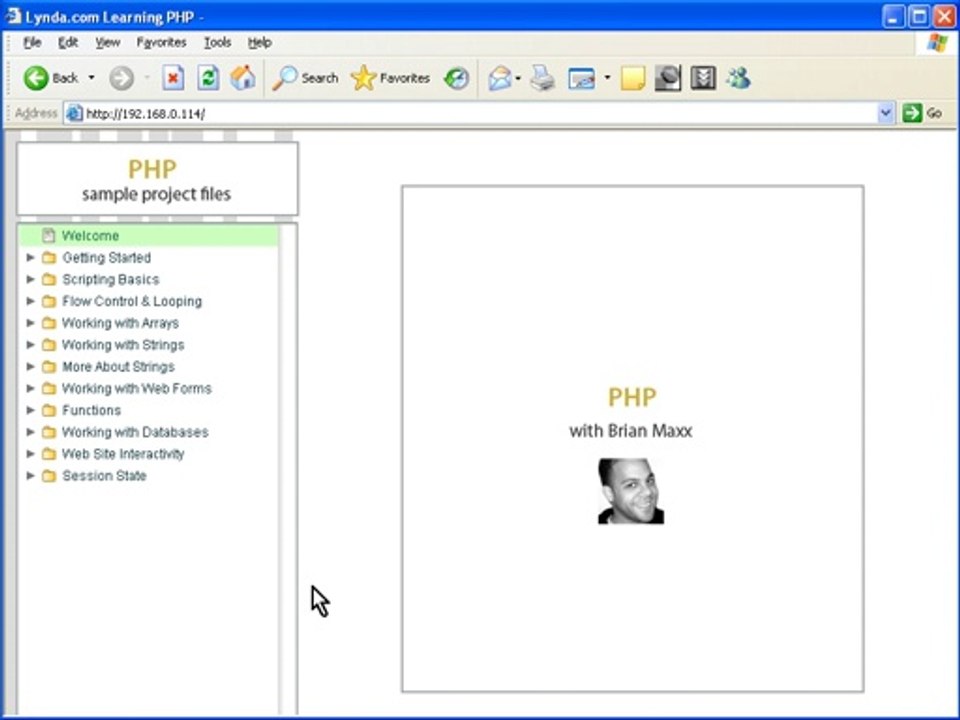The width and height of the screenshot is (960, 720).
Task: Select the Welcome tree item
Action: [x=149, y=236]
